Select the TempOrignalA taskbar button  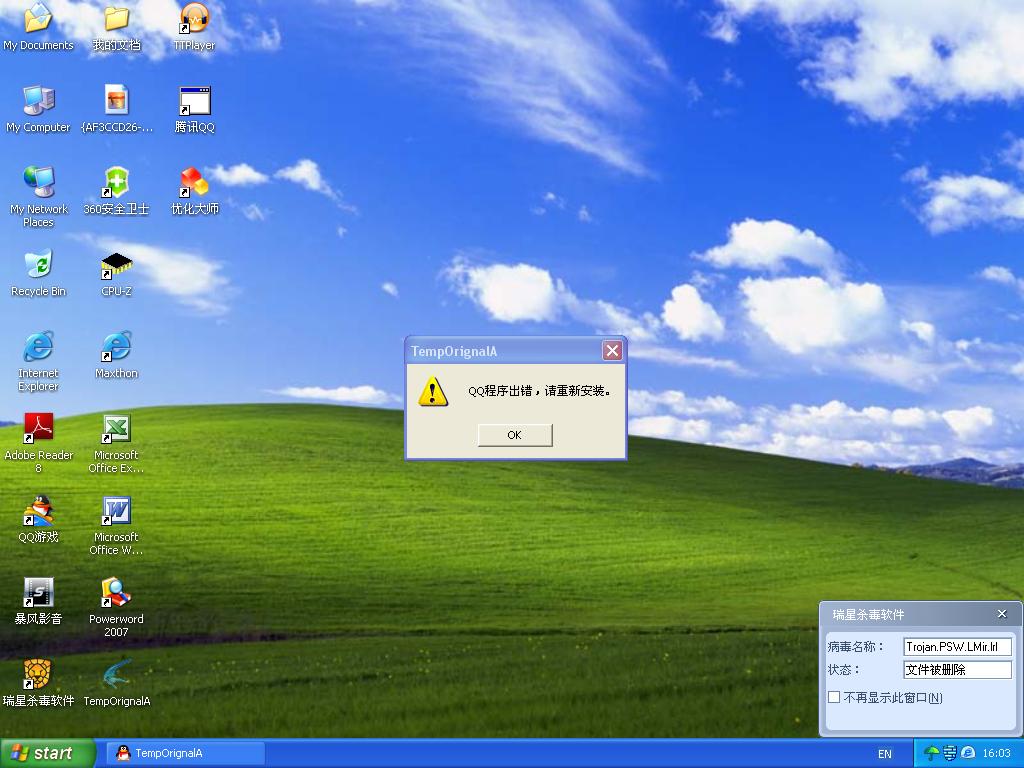[x=186, y=754]
